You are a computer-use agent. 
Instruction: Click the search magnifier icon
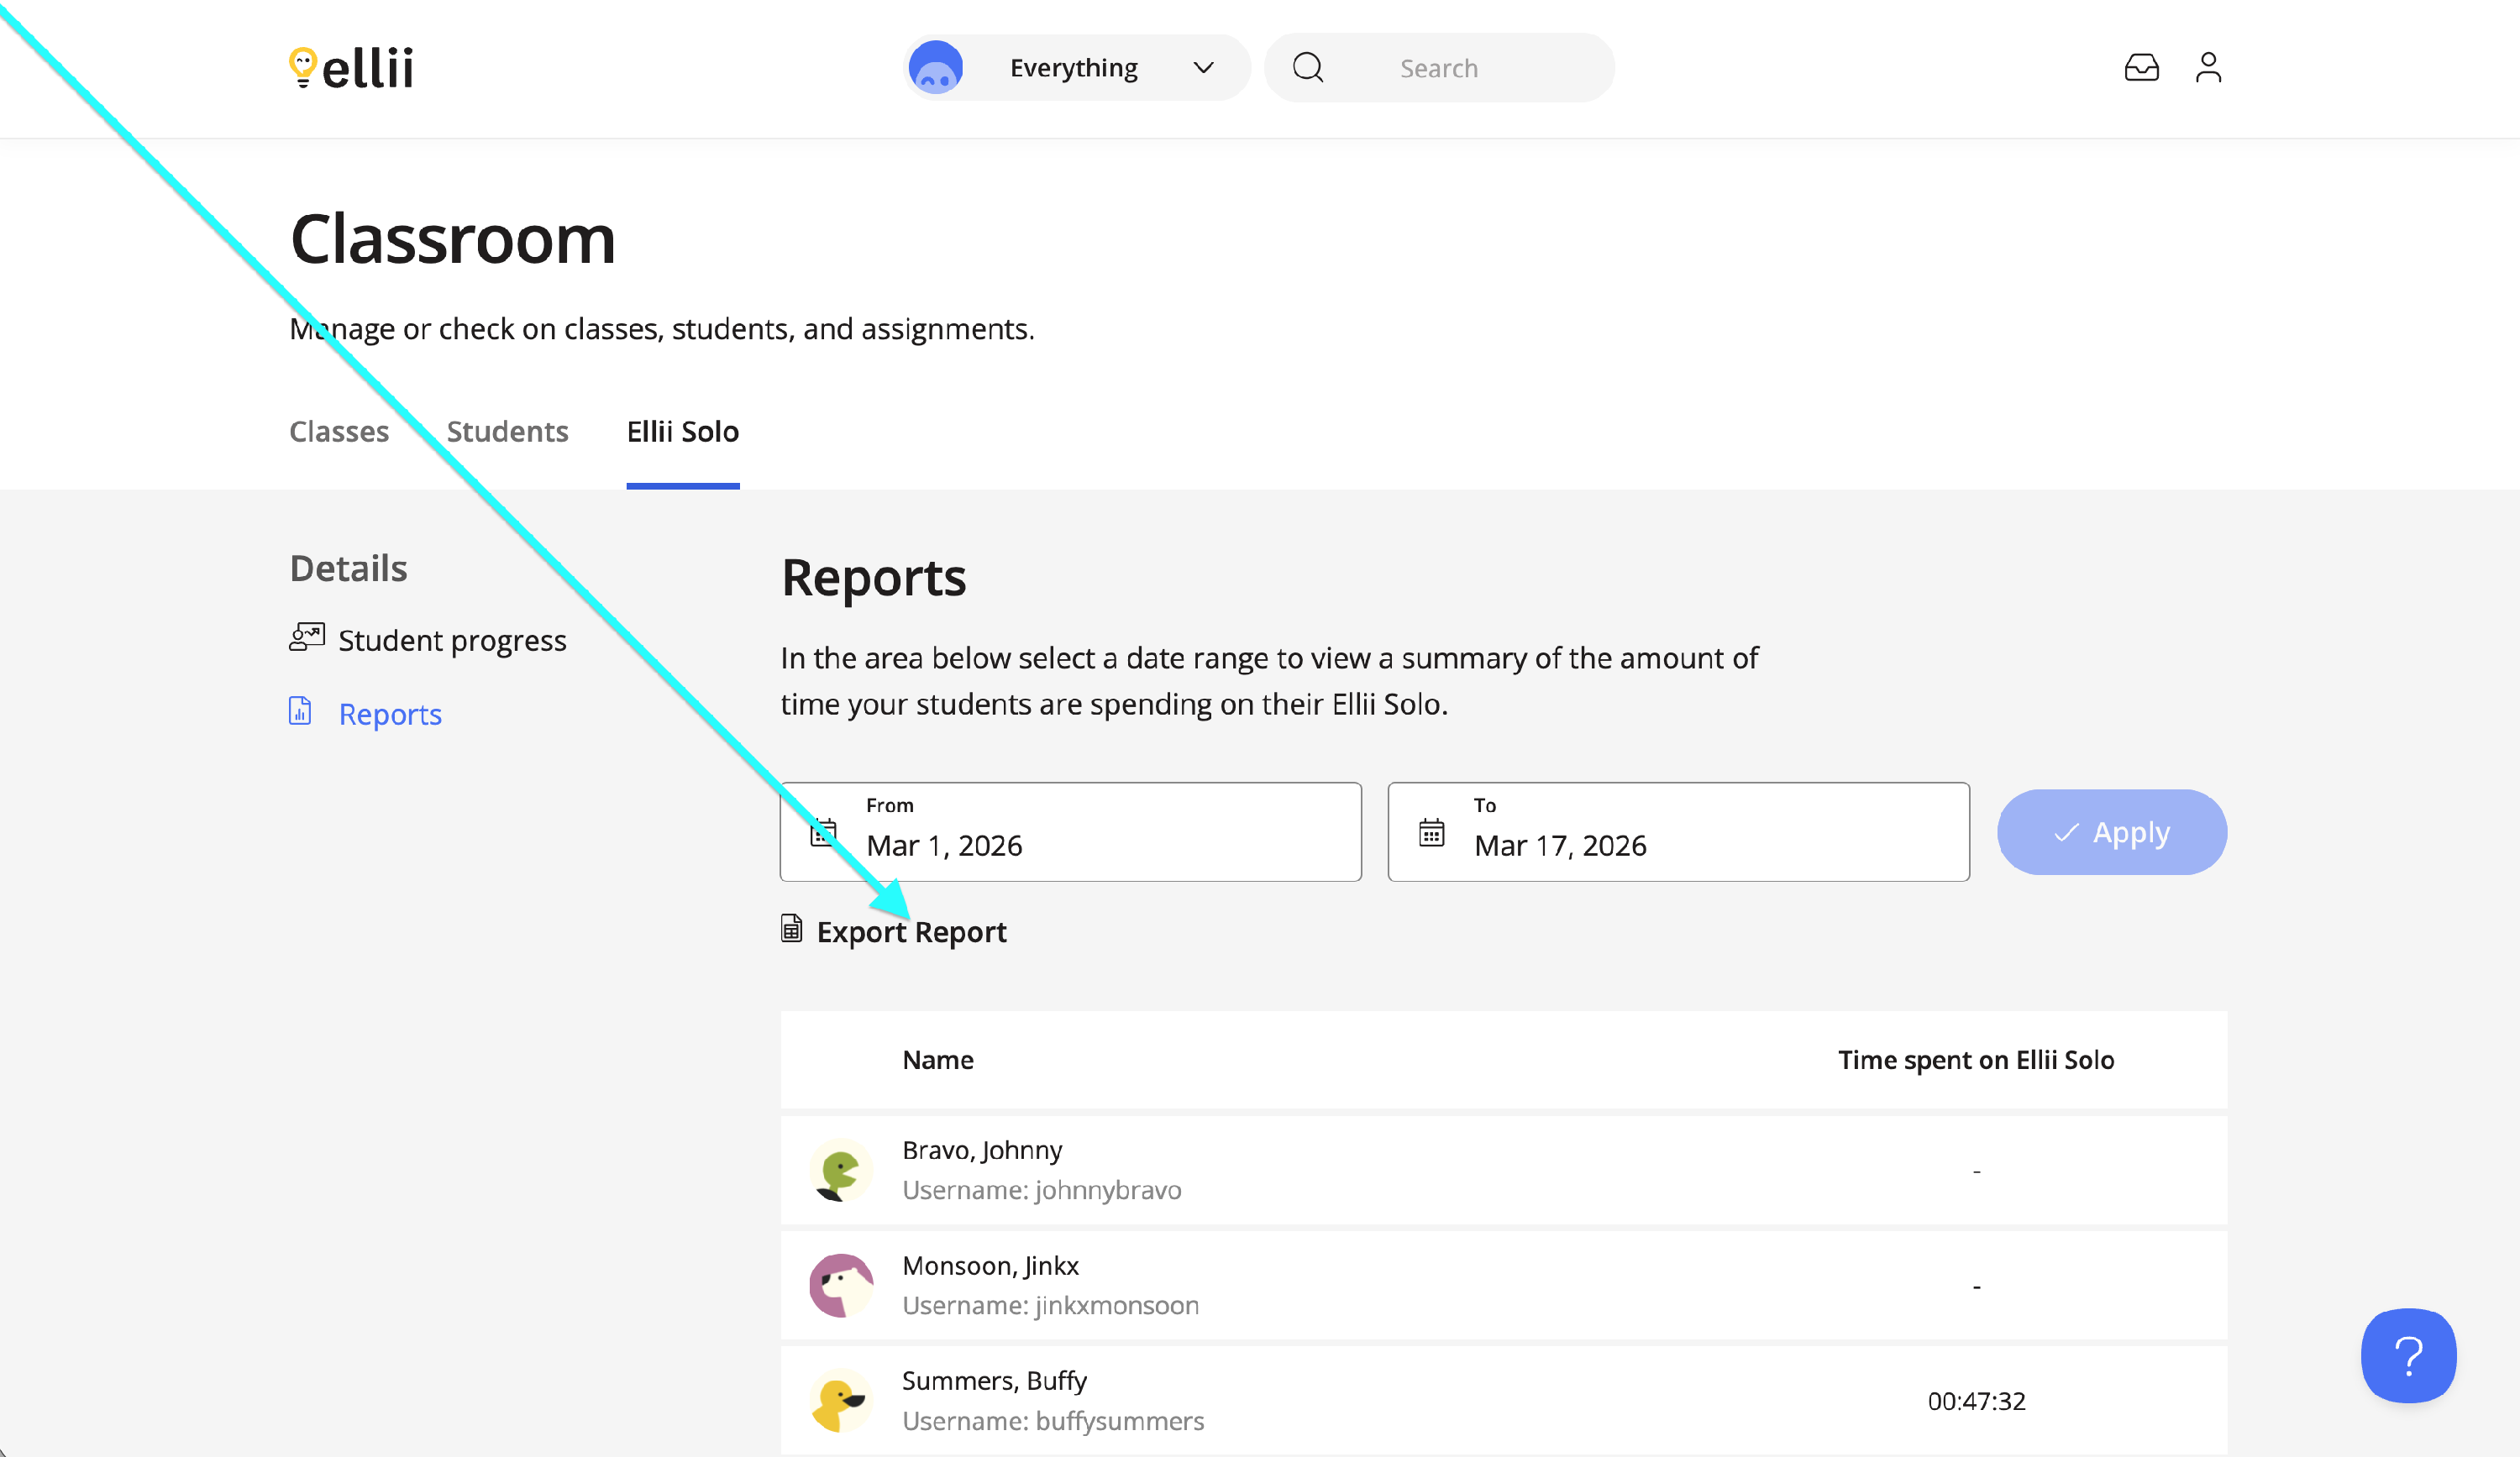(x=1308, y=68)
